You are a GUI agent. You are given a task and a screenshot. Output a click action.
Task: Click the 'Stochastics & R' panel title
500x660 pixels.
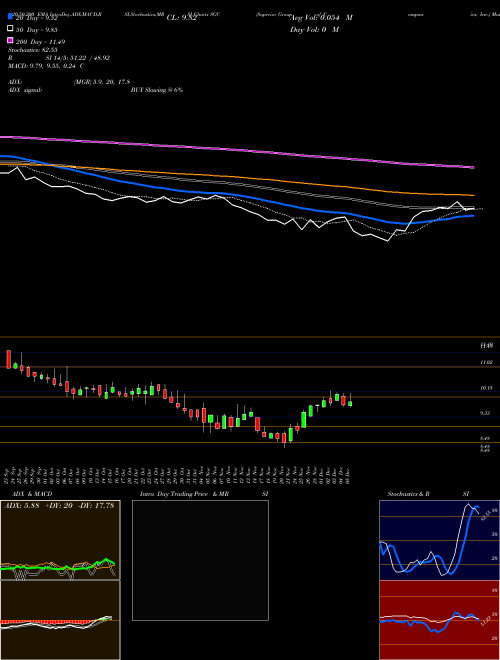pos(408,494)
